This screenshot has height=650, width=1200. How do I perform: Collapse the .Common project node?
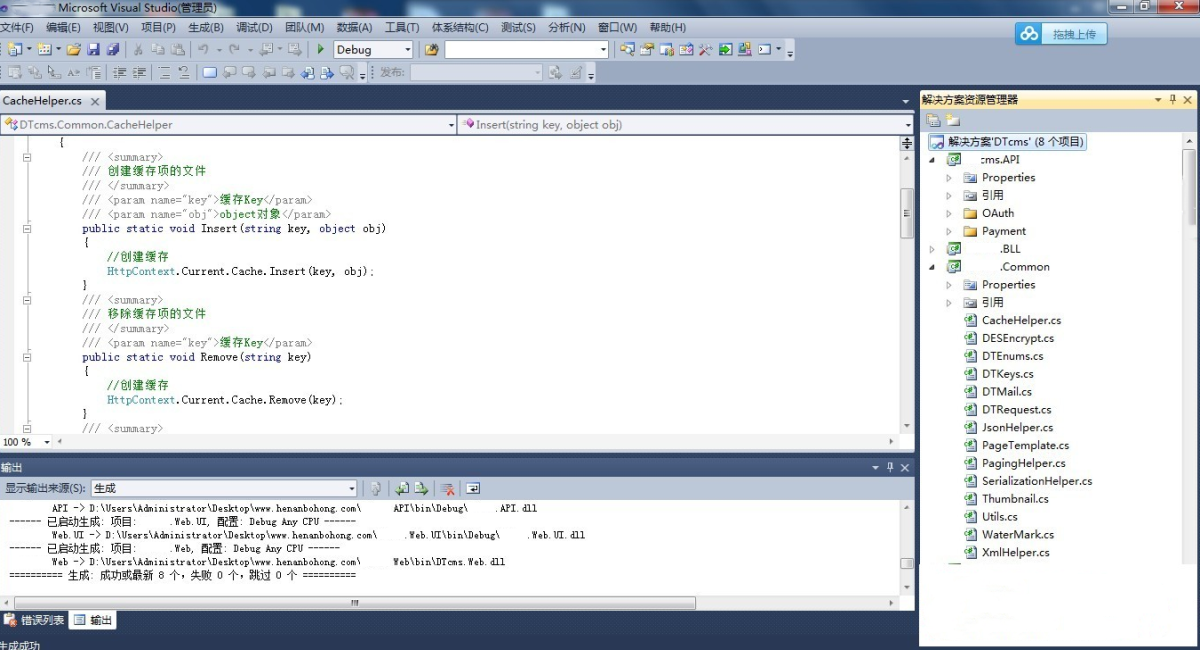[x=932, y=267]
